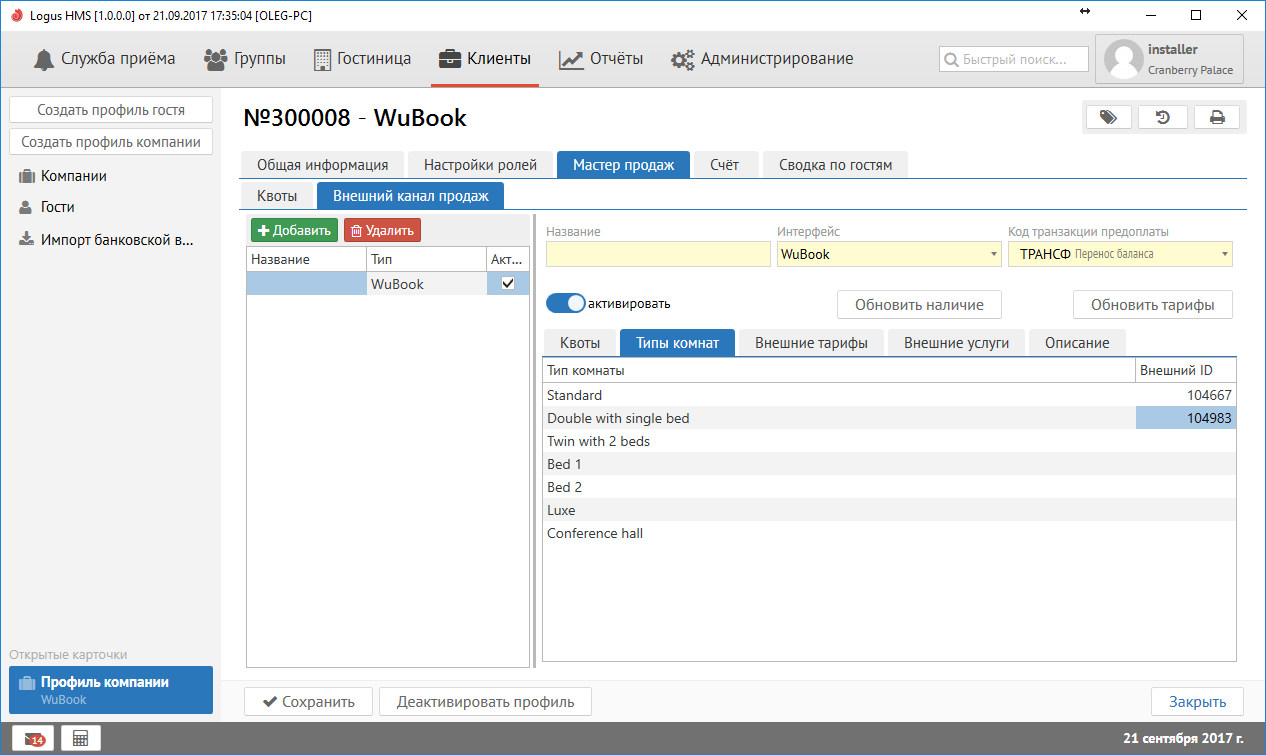Select WuBook row in channel list

click(388, 284)
